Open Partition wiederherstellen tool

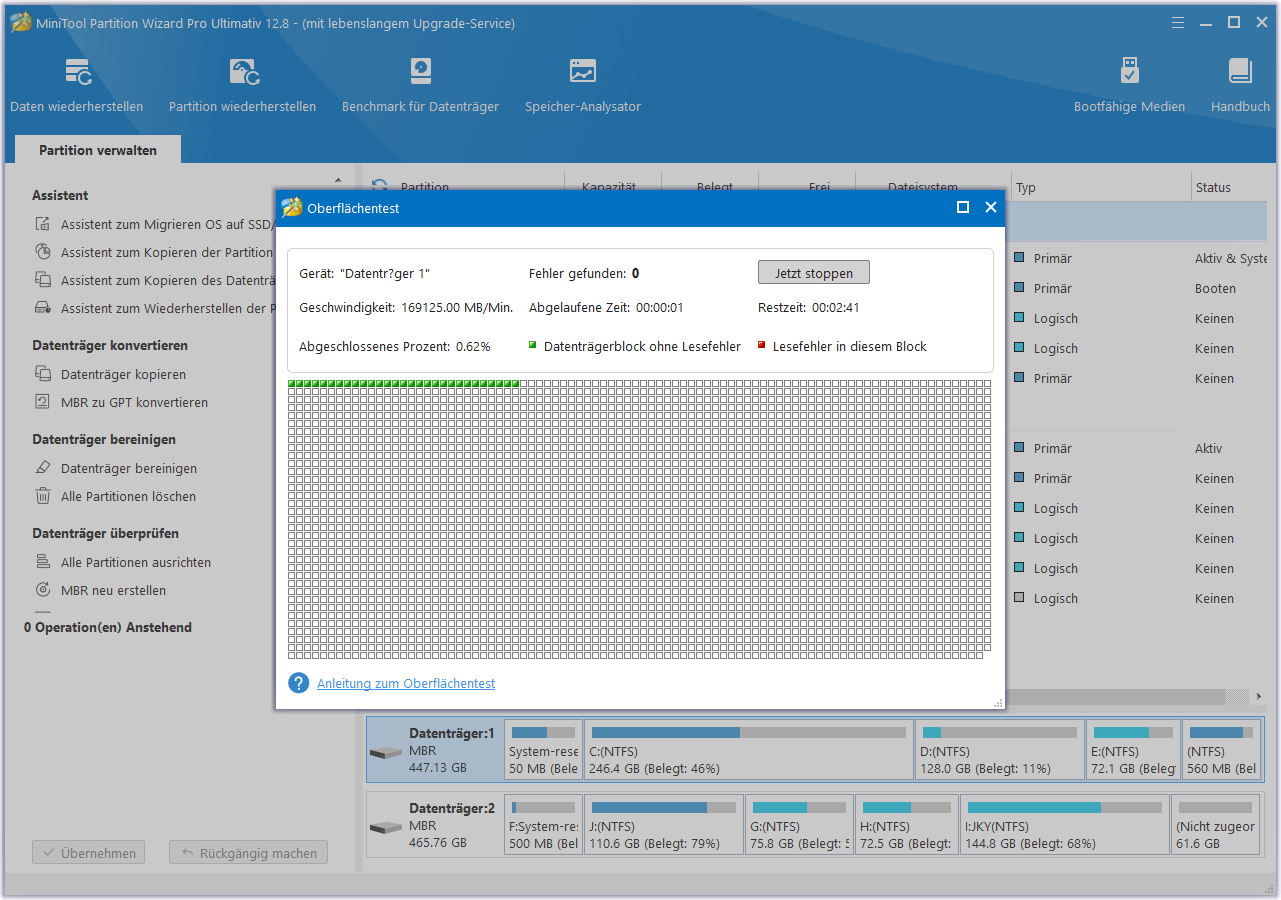click(x=243, y=85)
